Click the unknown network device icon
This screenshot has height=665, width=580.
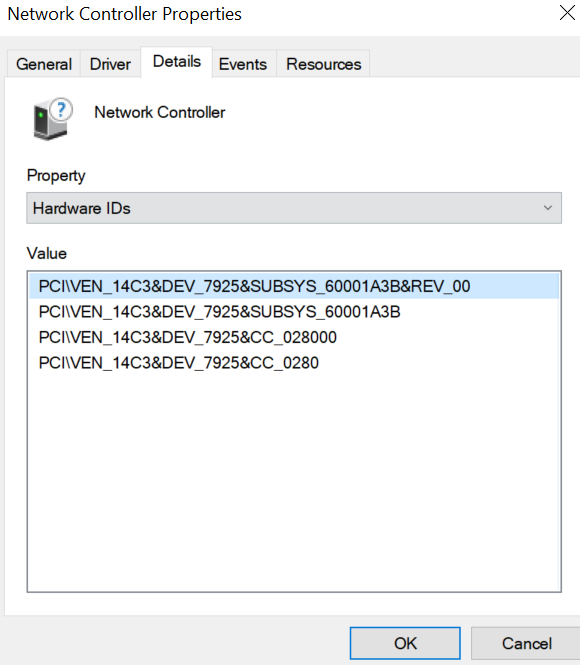click(52, 119)
